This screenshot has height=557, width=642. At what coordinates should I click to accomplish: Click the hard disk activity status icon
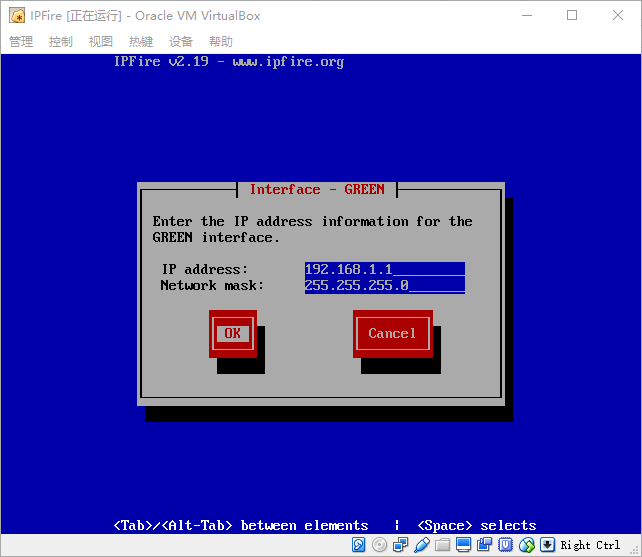pyautogui.click(x=359, y=545)
